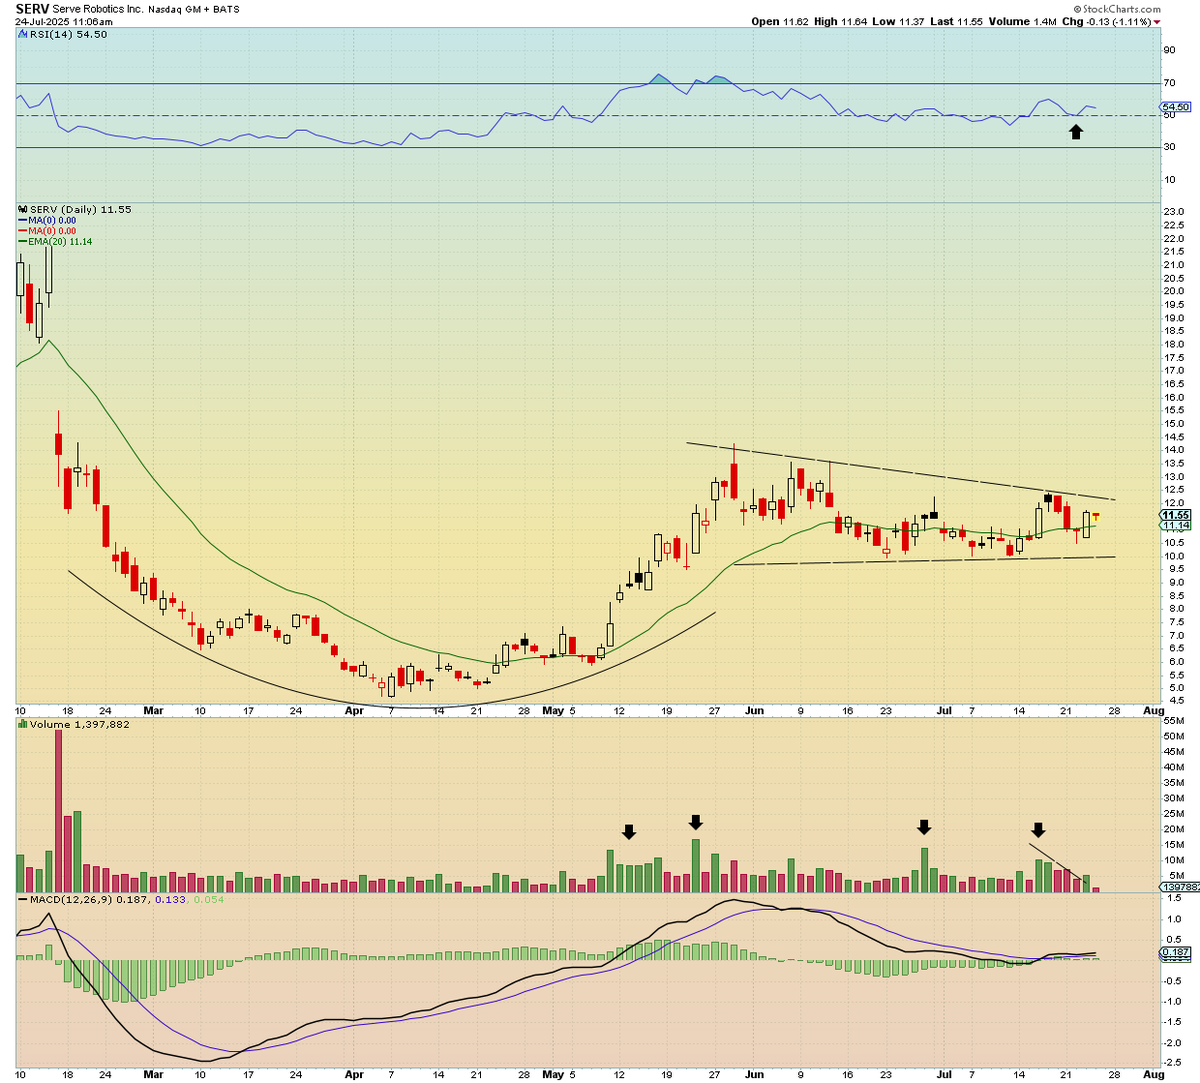Click the -2.0 MACD axis label
Screen dimensions: 1200x1083
point(1173,1043)
